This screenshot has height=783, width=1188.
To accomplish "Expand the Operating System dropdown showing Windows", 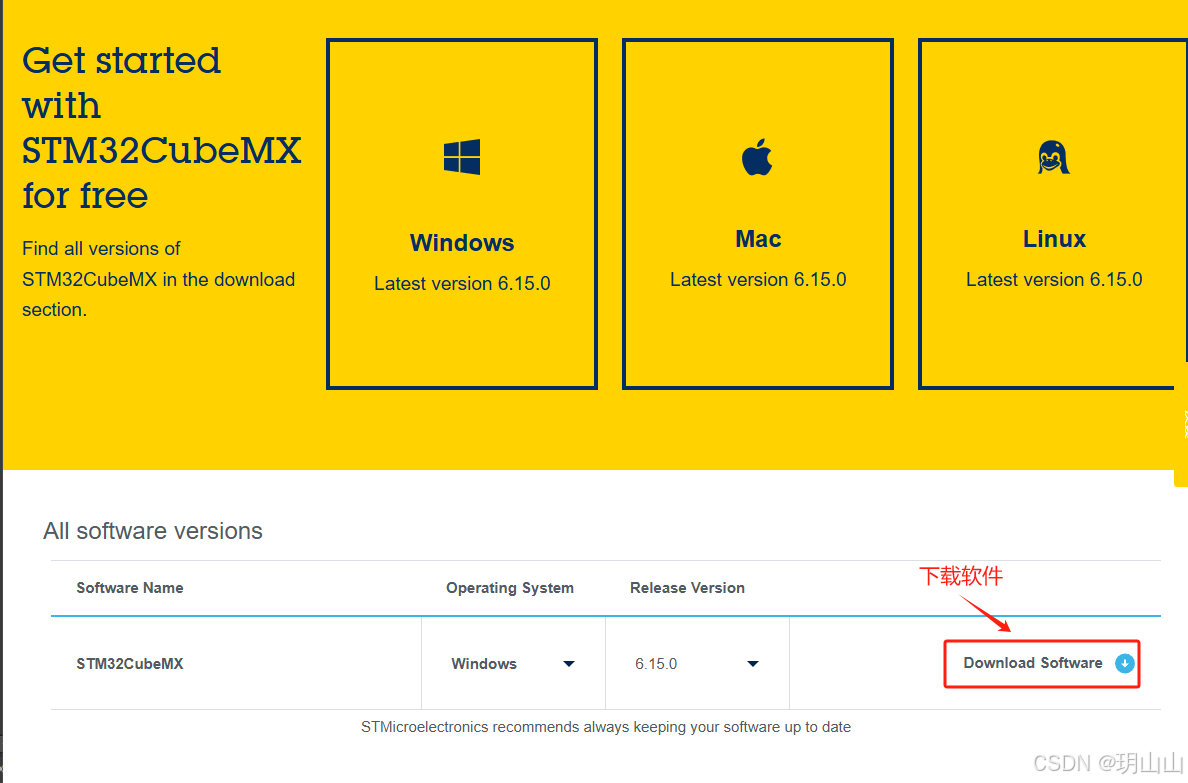I will (513, 663).
